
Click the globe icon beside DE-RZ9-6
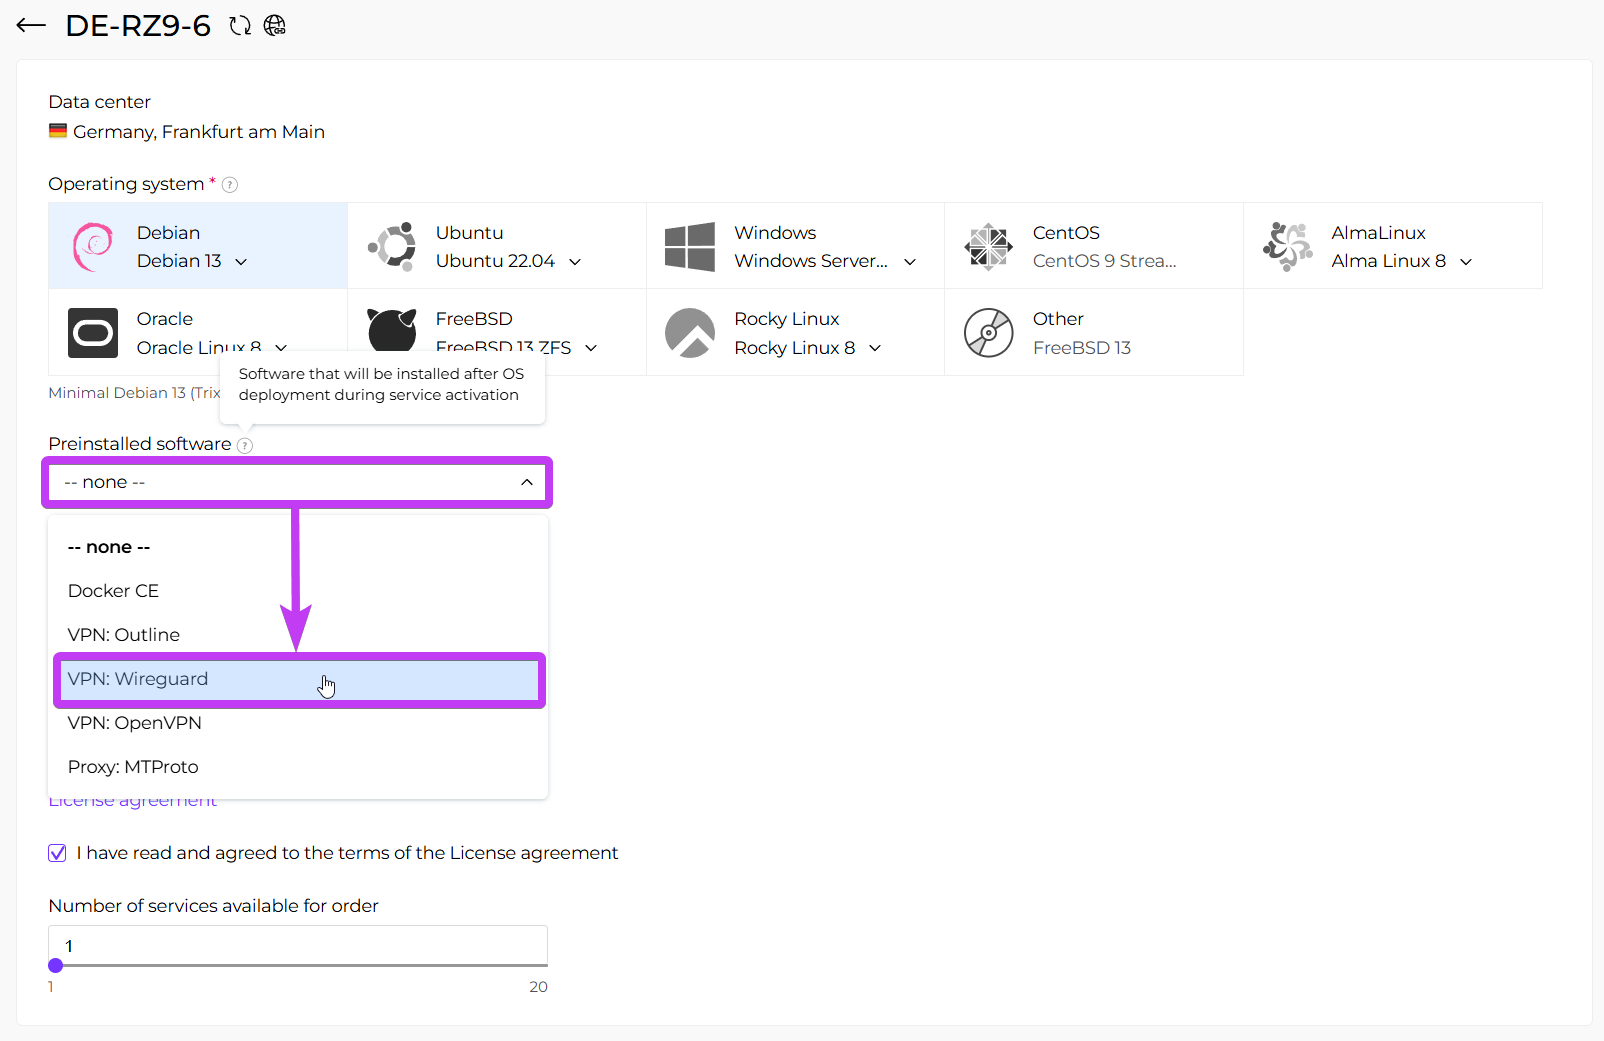(x=275, y=26)
